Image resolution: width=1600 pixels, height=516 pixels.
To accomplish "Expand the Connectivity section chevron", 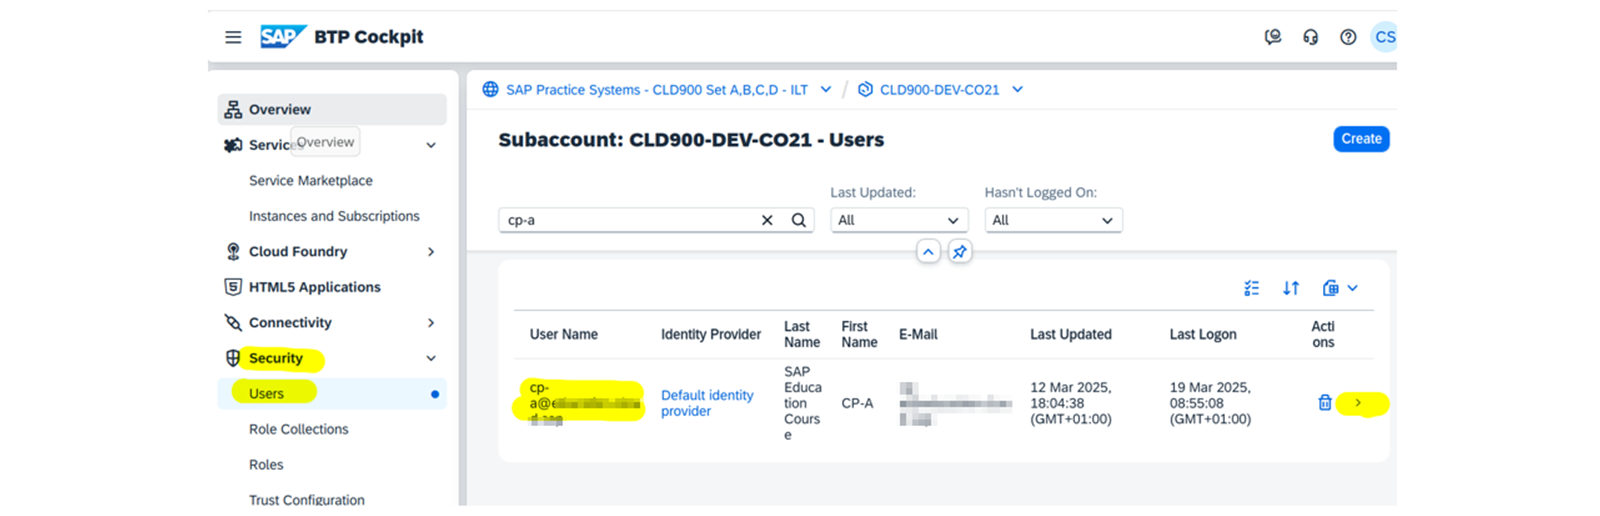I will [431, 322].
